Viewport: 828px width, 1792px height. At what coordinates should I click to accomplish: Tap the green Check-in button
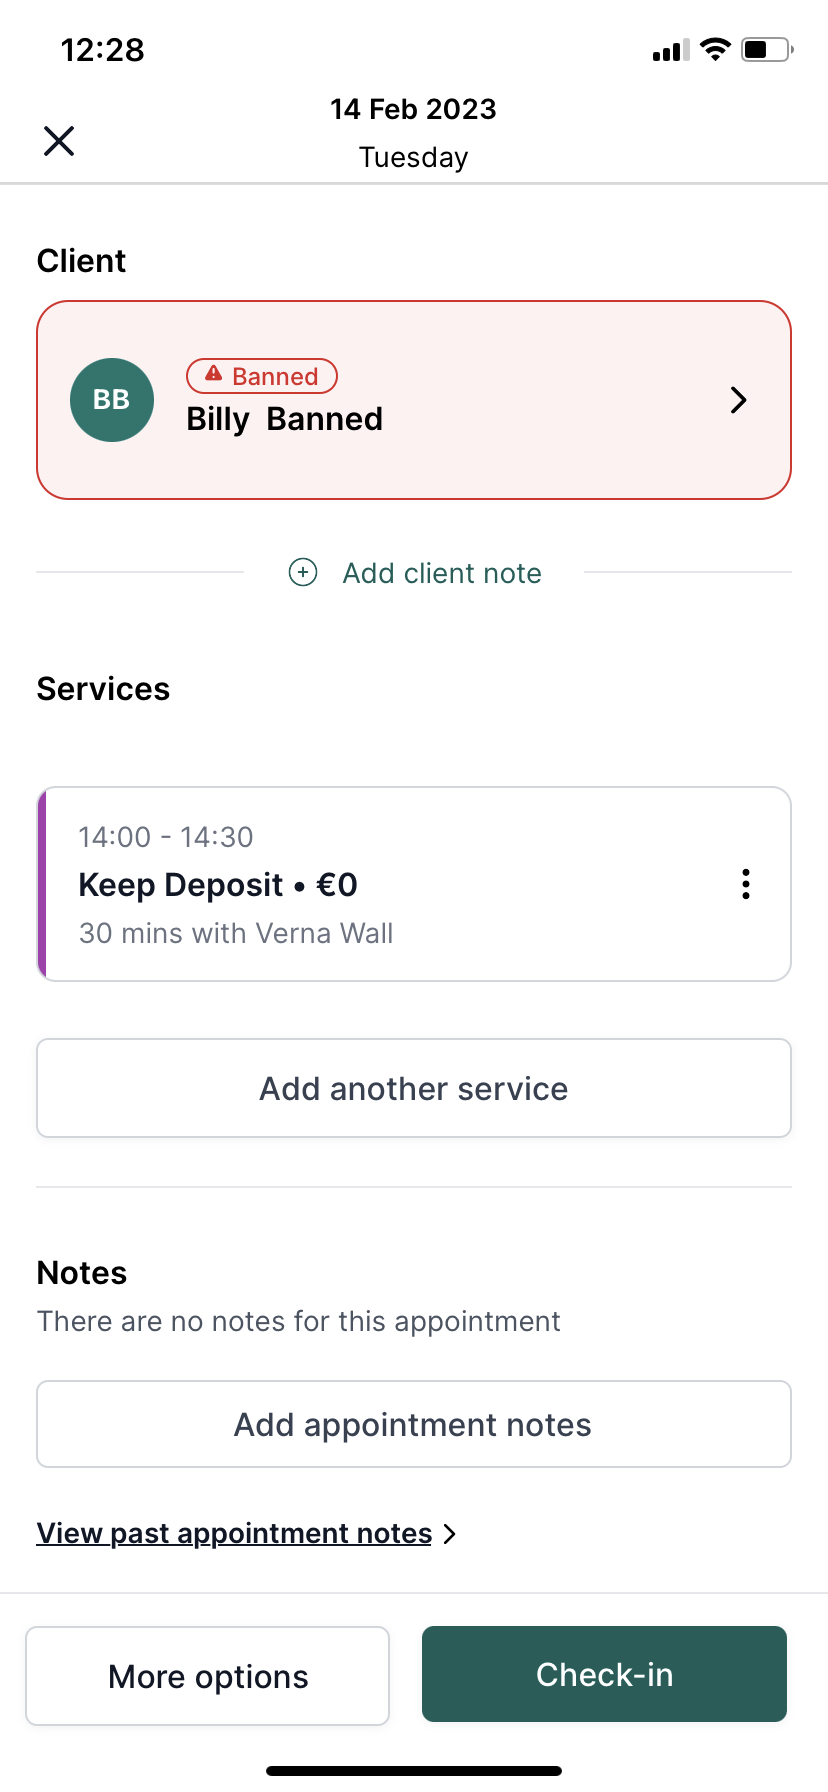pyautogui.click(x=604, y=1674)
